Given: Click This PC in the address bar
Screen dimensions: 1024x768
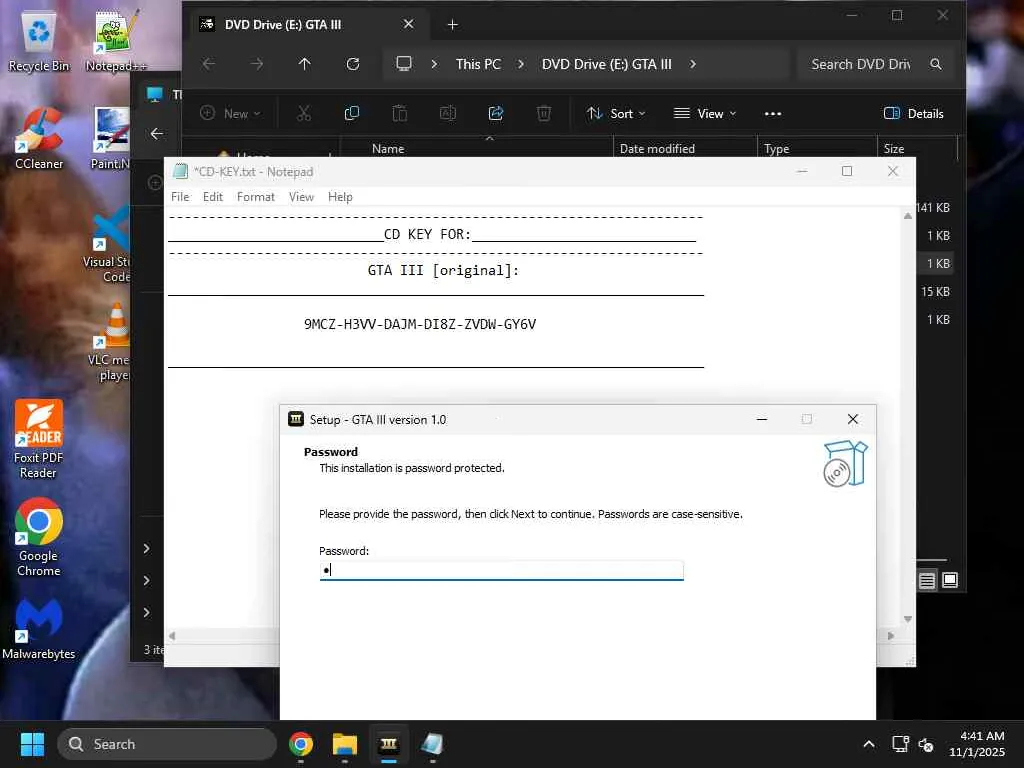Looking at the screenshot, I should point(478,64).
